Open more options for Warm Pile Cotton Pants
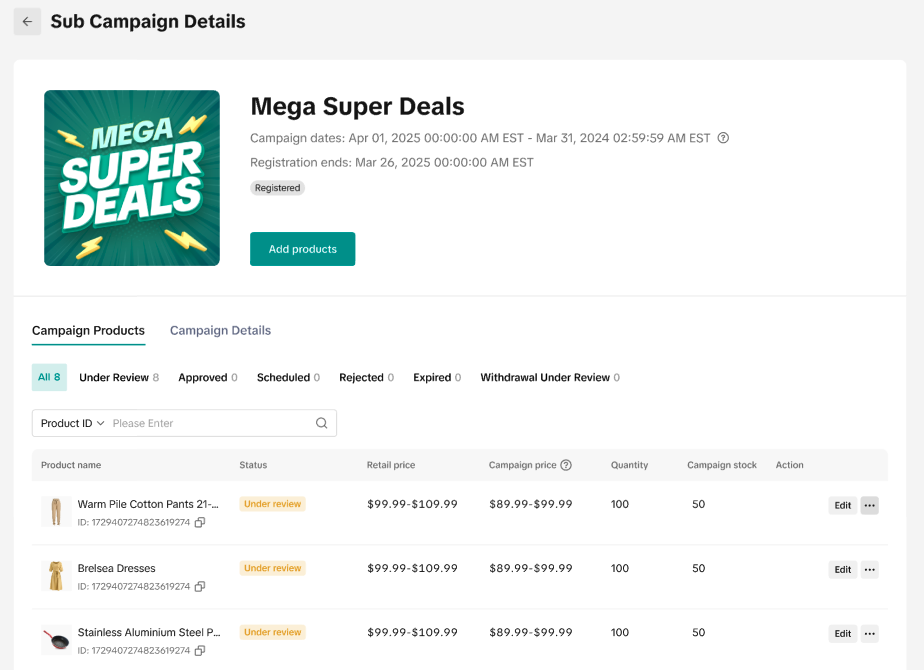The image size is (924, 670). pos(869,505)
